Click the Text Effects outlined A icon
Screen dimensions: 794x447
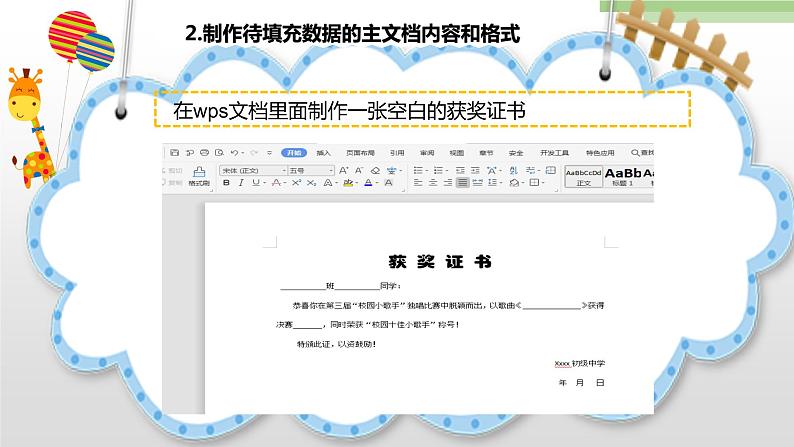click(328, 183)
